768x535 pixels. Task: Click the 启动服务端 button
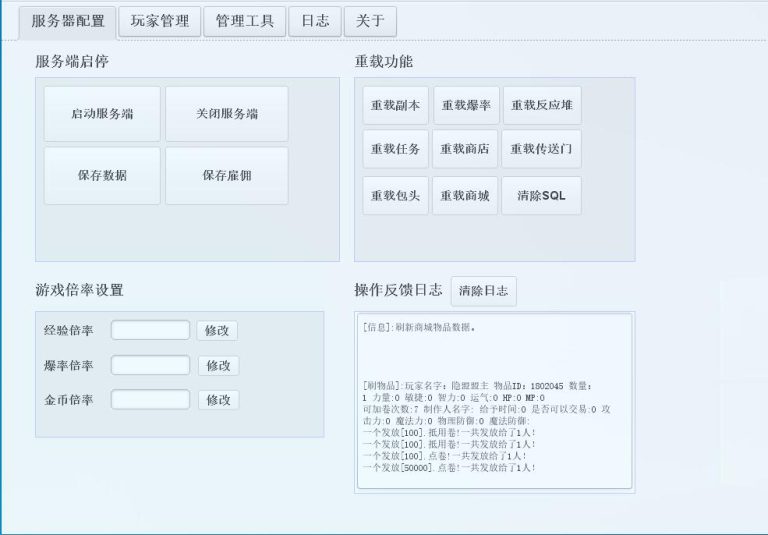tap(102, 114)
